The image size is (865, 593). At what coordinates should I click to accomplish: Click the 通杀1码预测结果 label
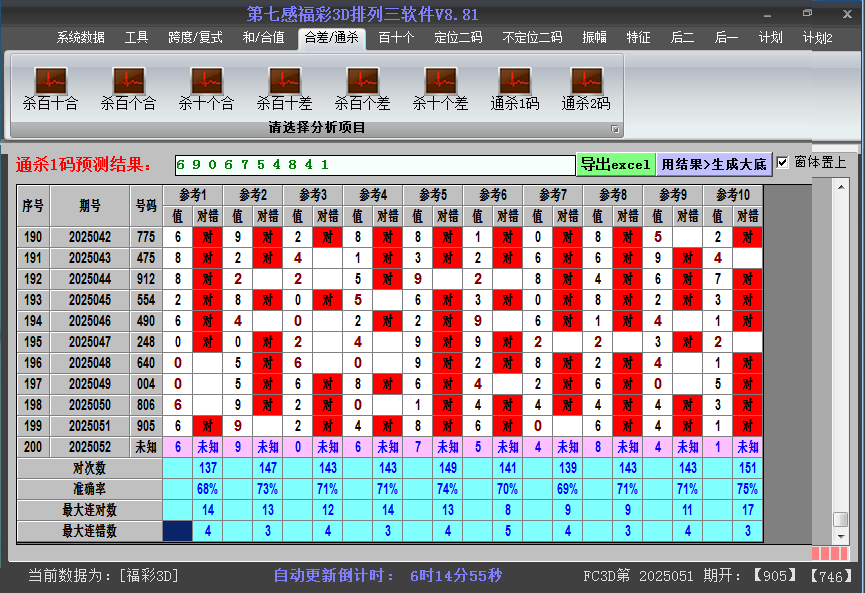point(84,164)
